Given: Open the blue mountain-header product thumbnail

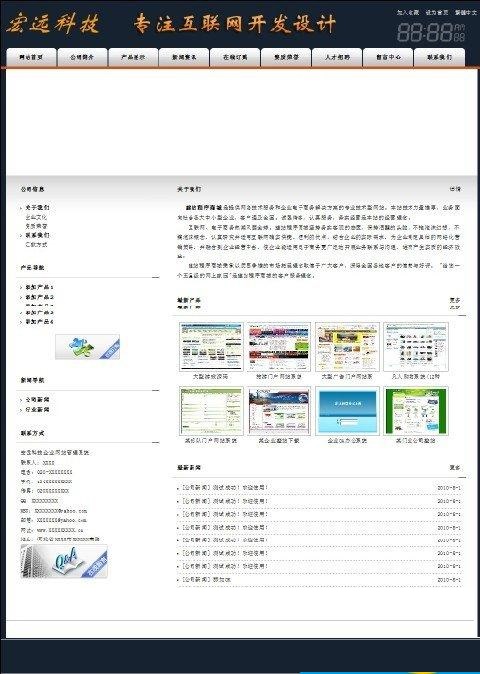Looking at the screenshot, I should point(279,411).
